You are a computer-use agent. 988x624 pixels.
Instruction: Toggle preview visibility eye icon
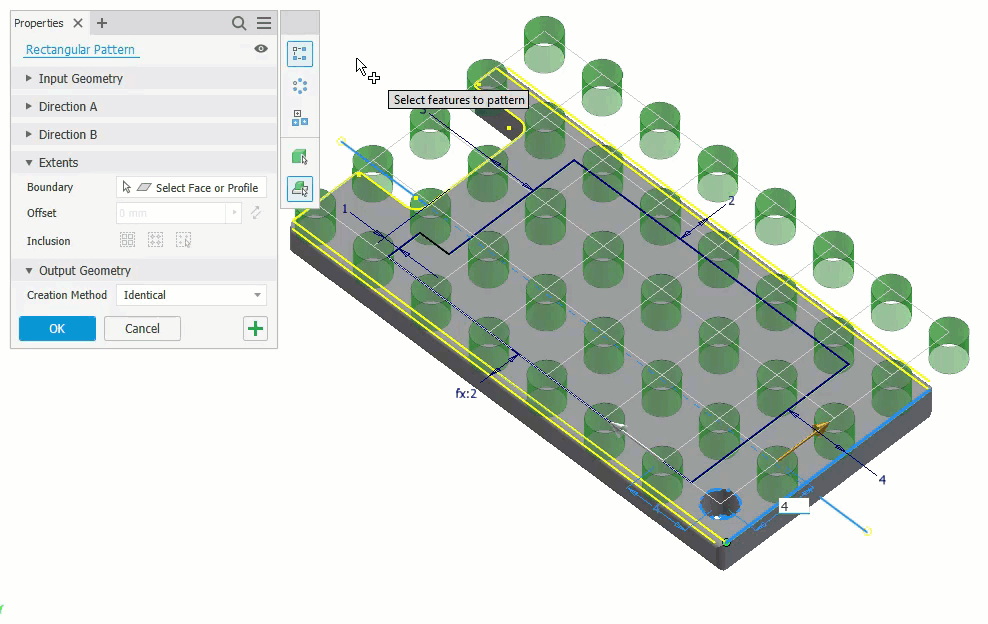(261, 49)
